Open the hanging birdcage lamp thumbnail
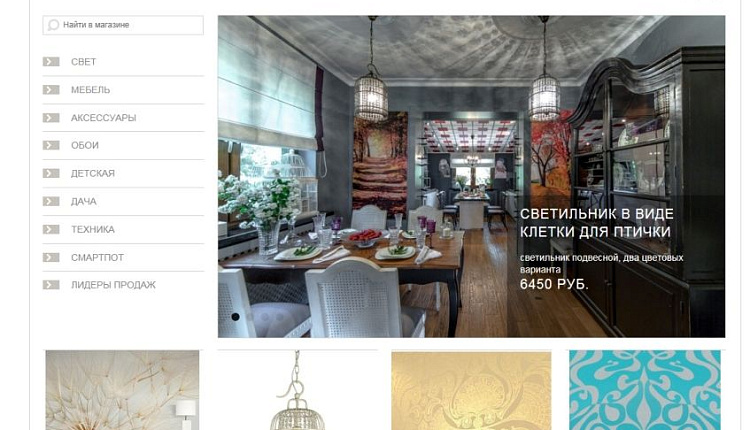The width and height of the screenshot is (750, 430). click(x=297, y=390)
